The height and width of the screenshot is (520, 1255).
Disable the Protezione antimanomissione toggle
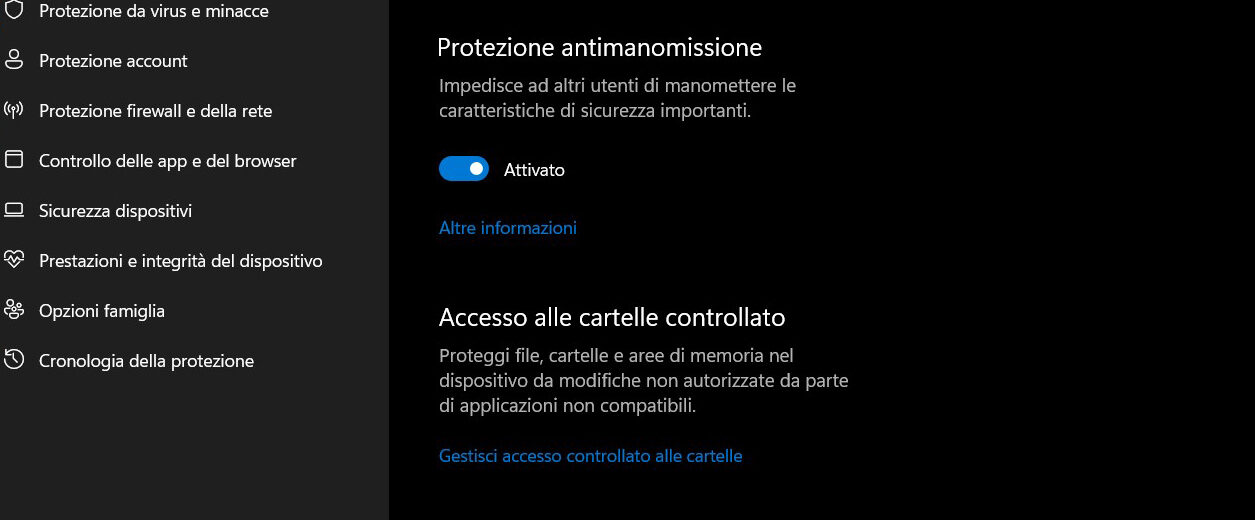pos(464,169)
